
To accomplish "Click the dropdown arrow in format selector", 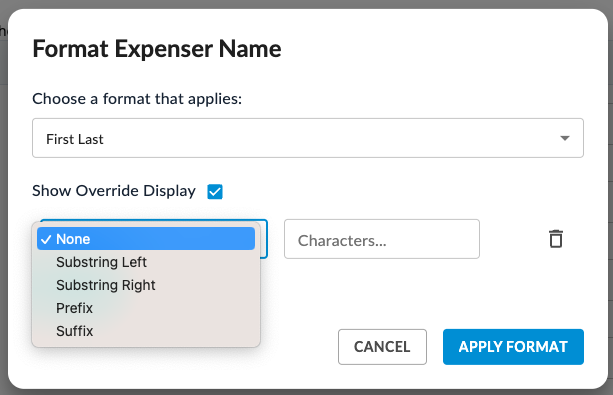I will pos(564,138).
